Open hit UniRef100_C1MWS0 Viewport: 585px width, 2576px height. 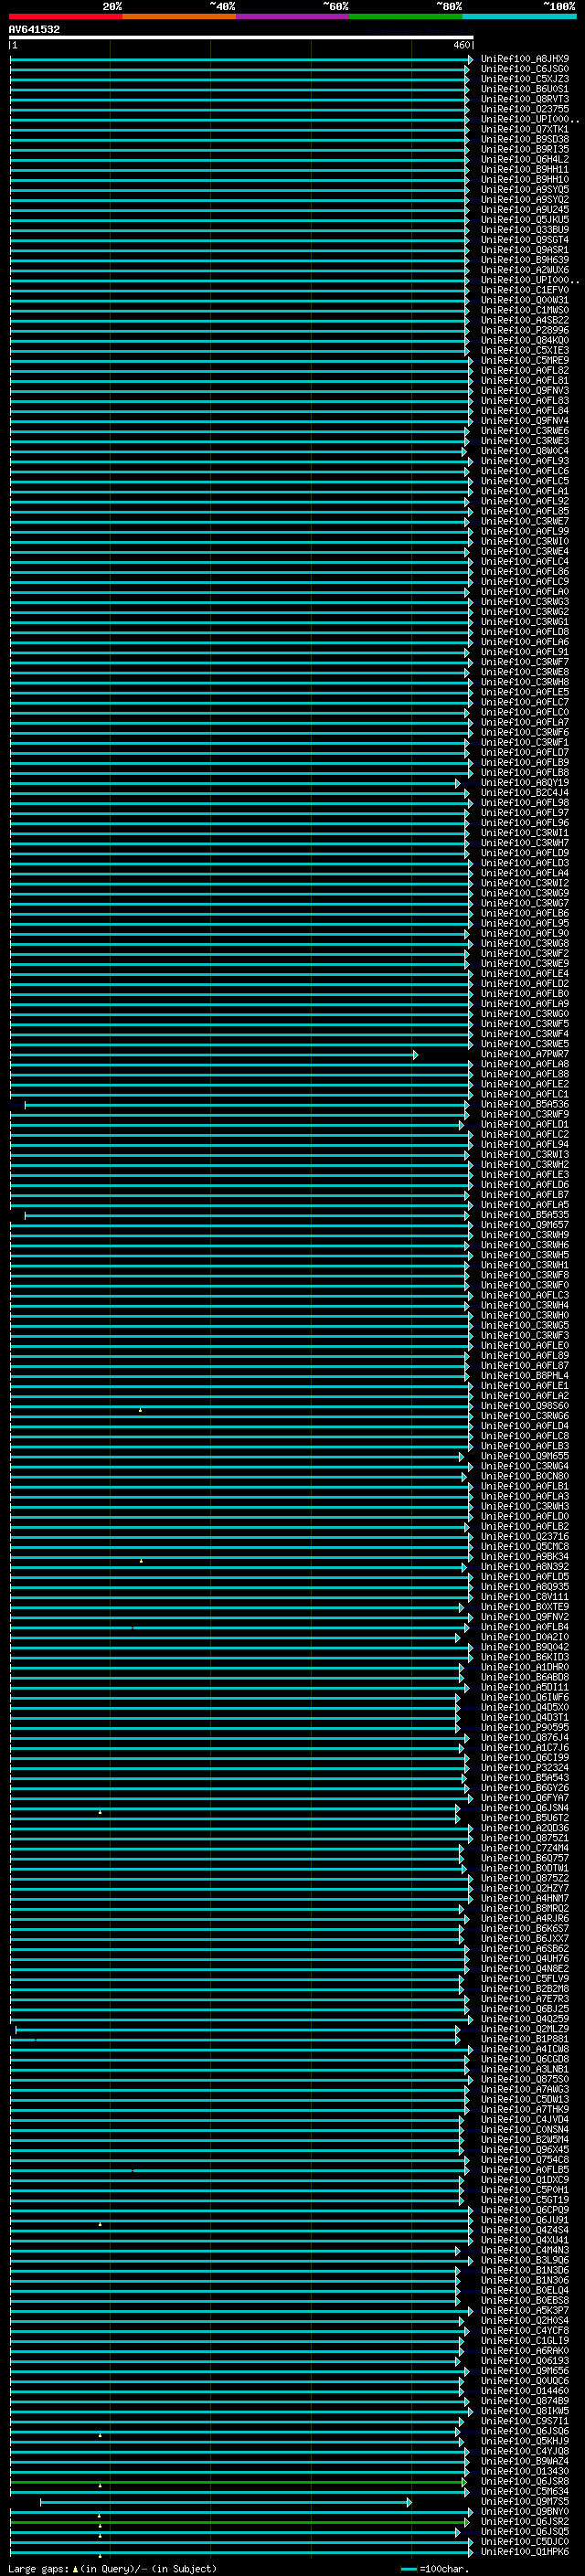coord(524,310)
